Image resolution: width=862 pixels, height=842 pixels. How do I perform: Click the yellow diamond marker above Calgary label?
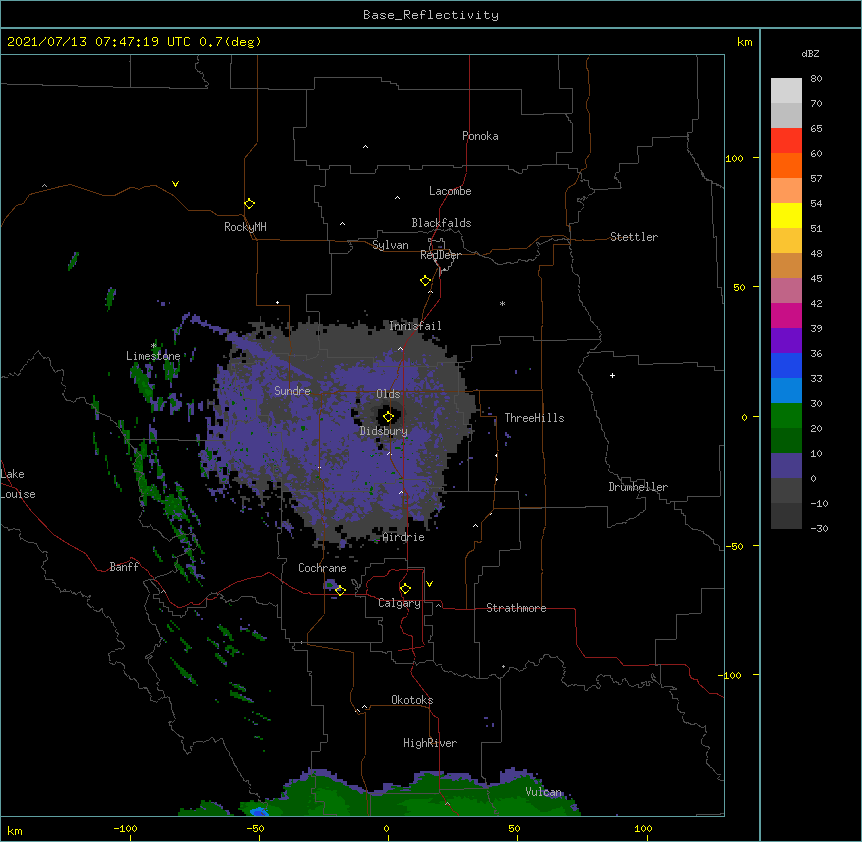coord(405,588)
